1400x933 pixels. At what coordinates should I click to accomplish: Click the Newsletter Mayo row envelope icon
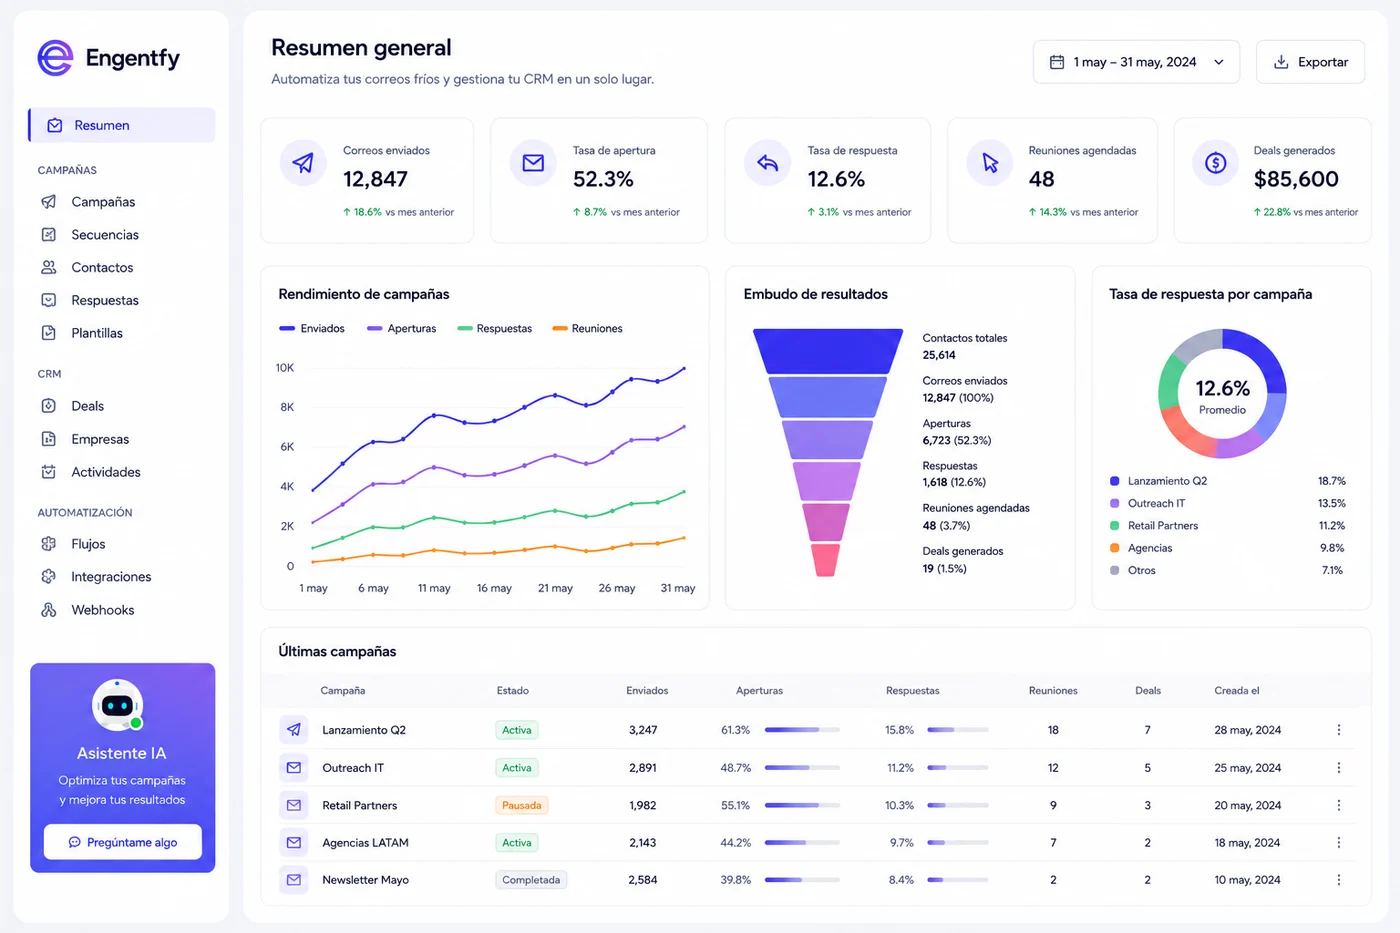coord(294,880)
